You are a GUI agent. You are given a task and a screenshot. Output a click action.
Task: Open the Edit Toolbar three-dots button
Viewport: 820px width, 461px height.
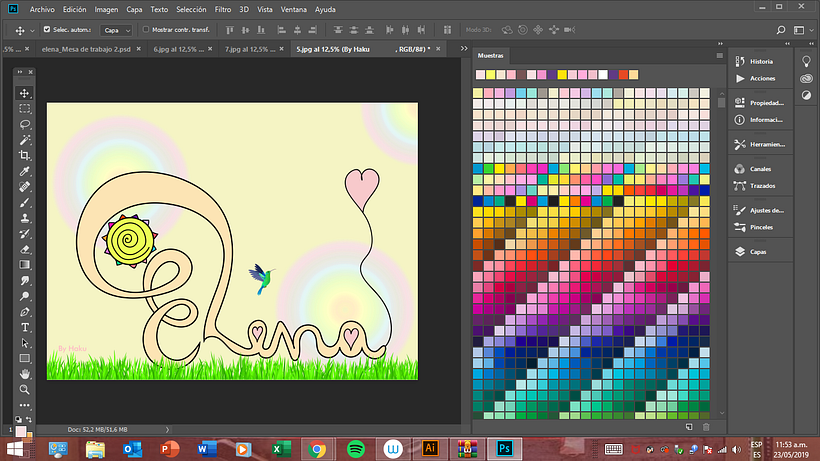25,405
